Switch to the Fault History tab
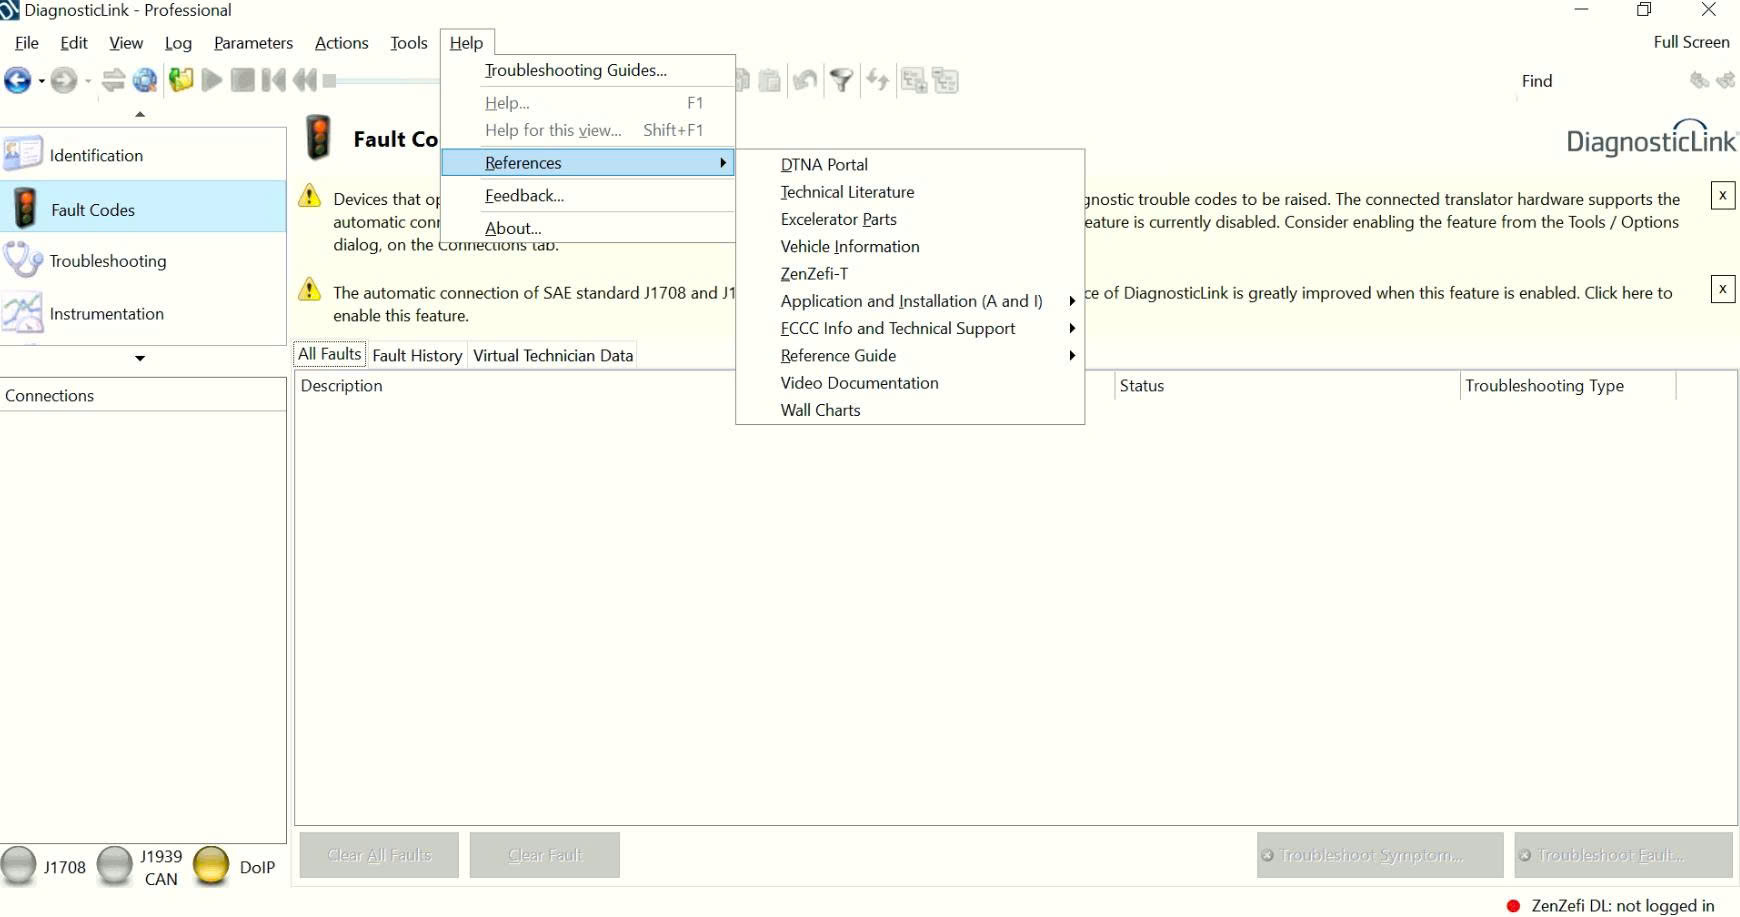The width and height of the screenshot is (1740, 917). point(417,355)
